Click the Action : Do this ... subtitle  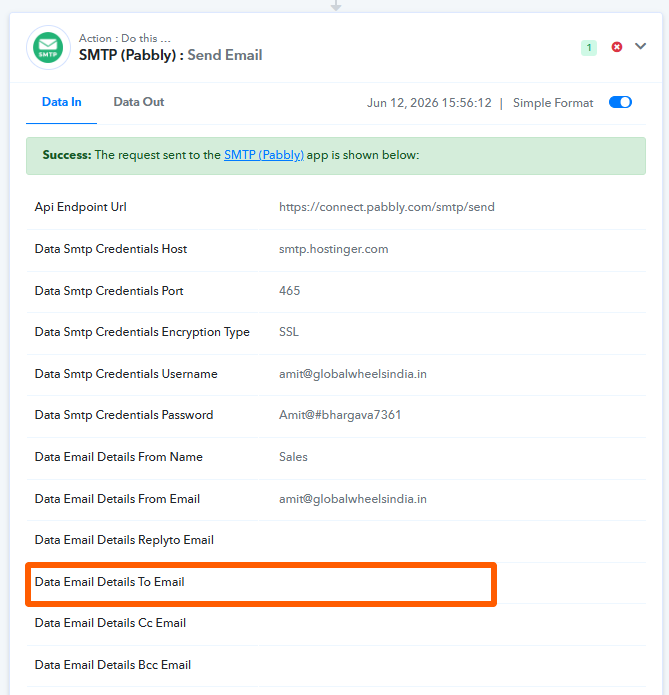125,38
